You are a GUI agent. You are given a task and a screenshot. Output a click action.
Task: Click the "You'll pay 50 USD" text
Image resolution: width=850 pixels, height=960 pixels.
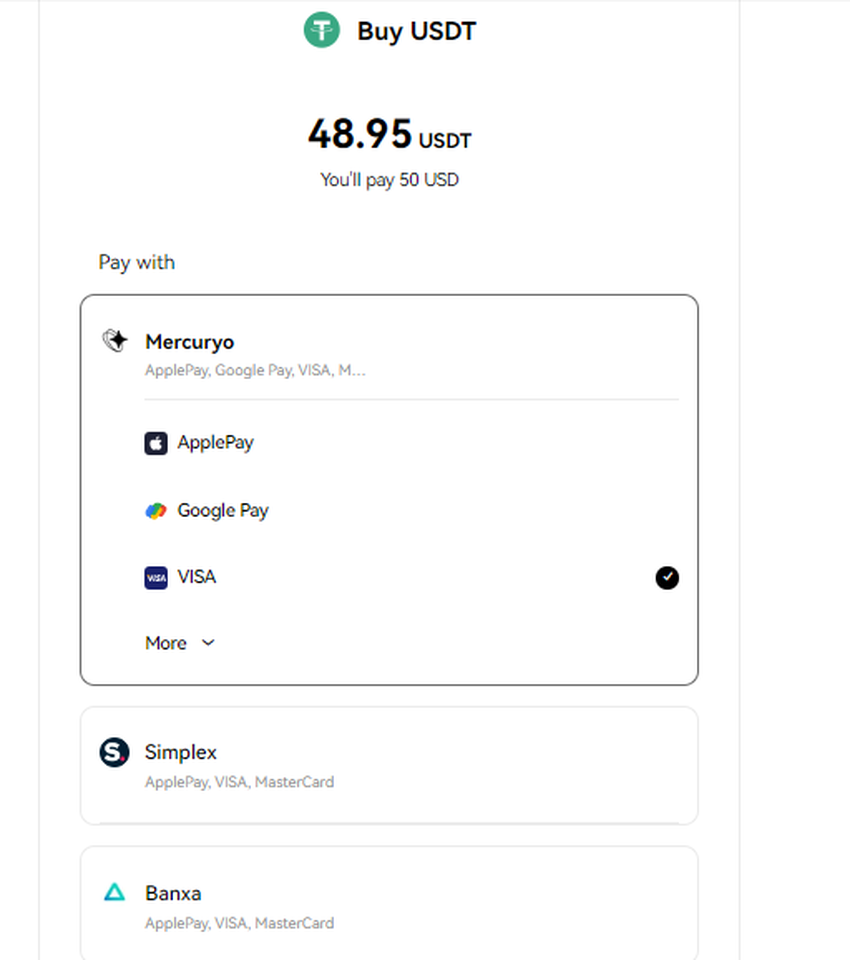(389, 180)
